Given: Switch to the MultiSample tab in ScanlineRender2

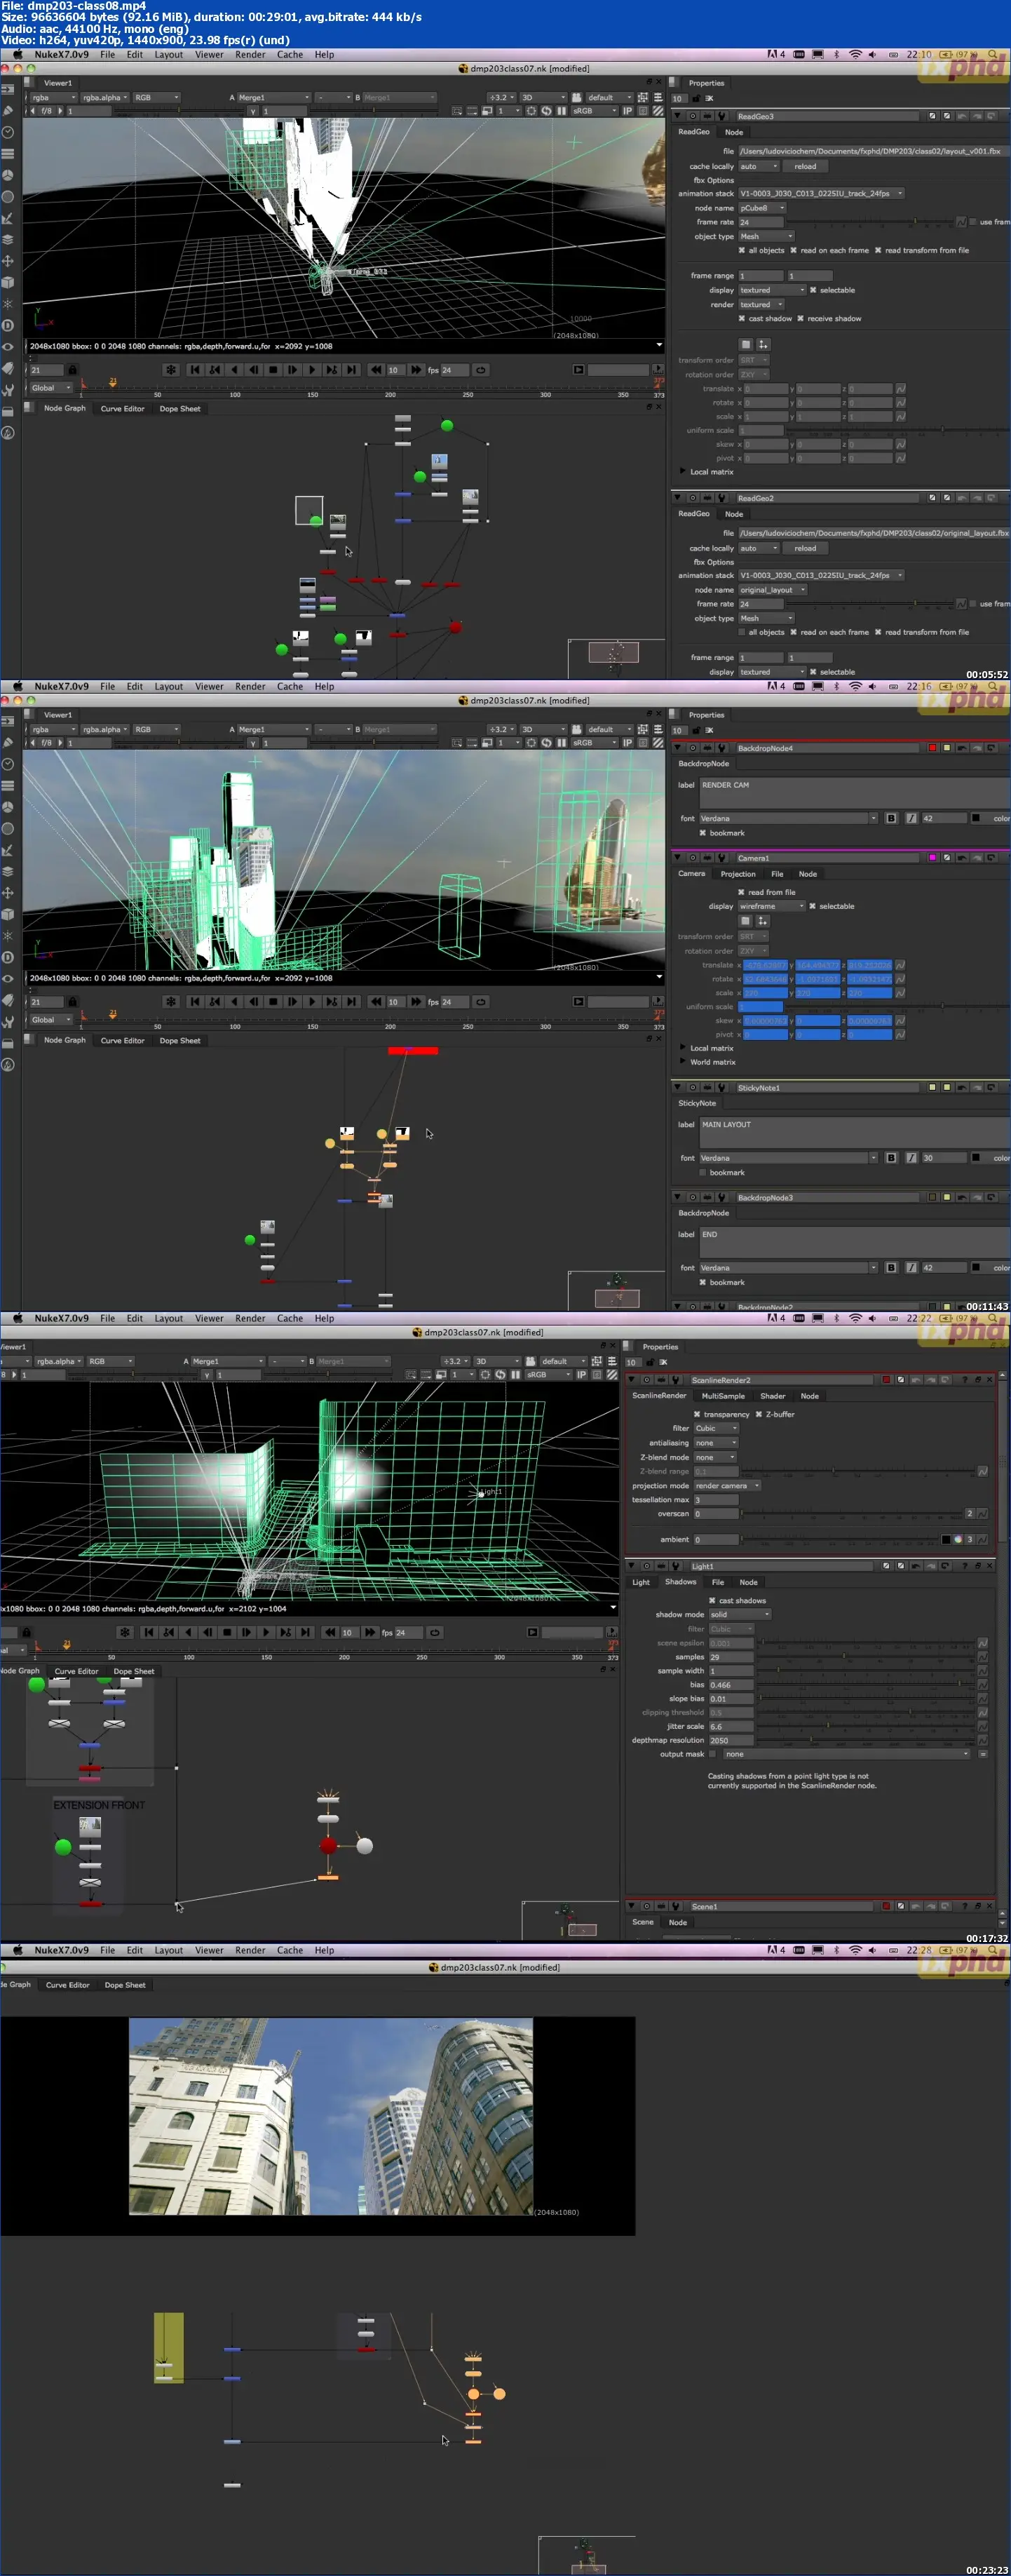Looking at the screenshot, I should (x=723, y=1396).
